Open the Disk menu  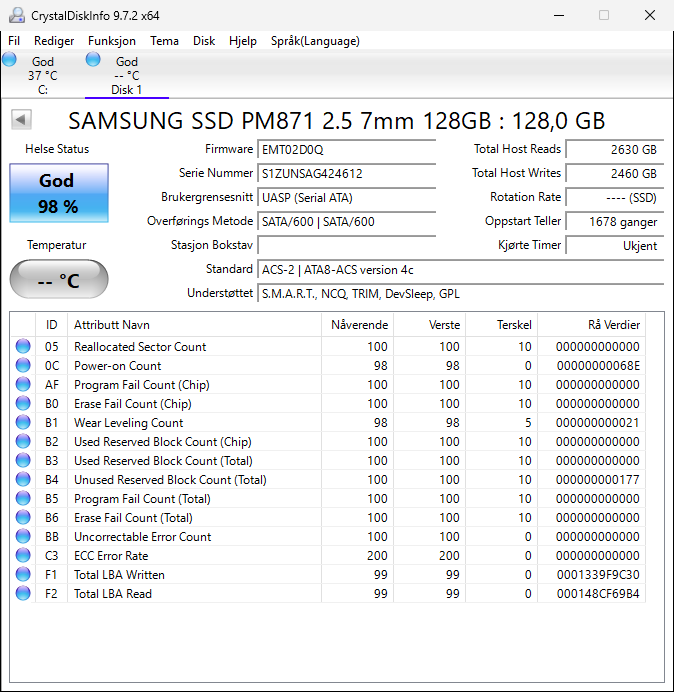204,41
